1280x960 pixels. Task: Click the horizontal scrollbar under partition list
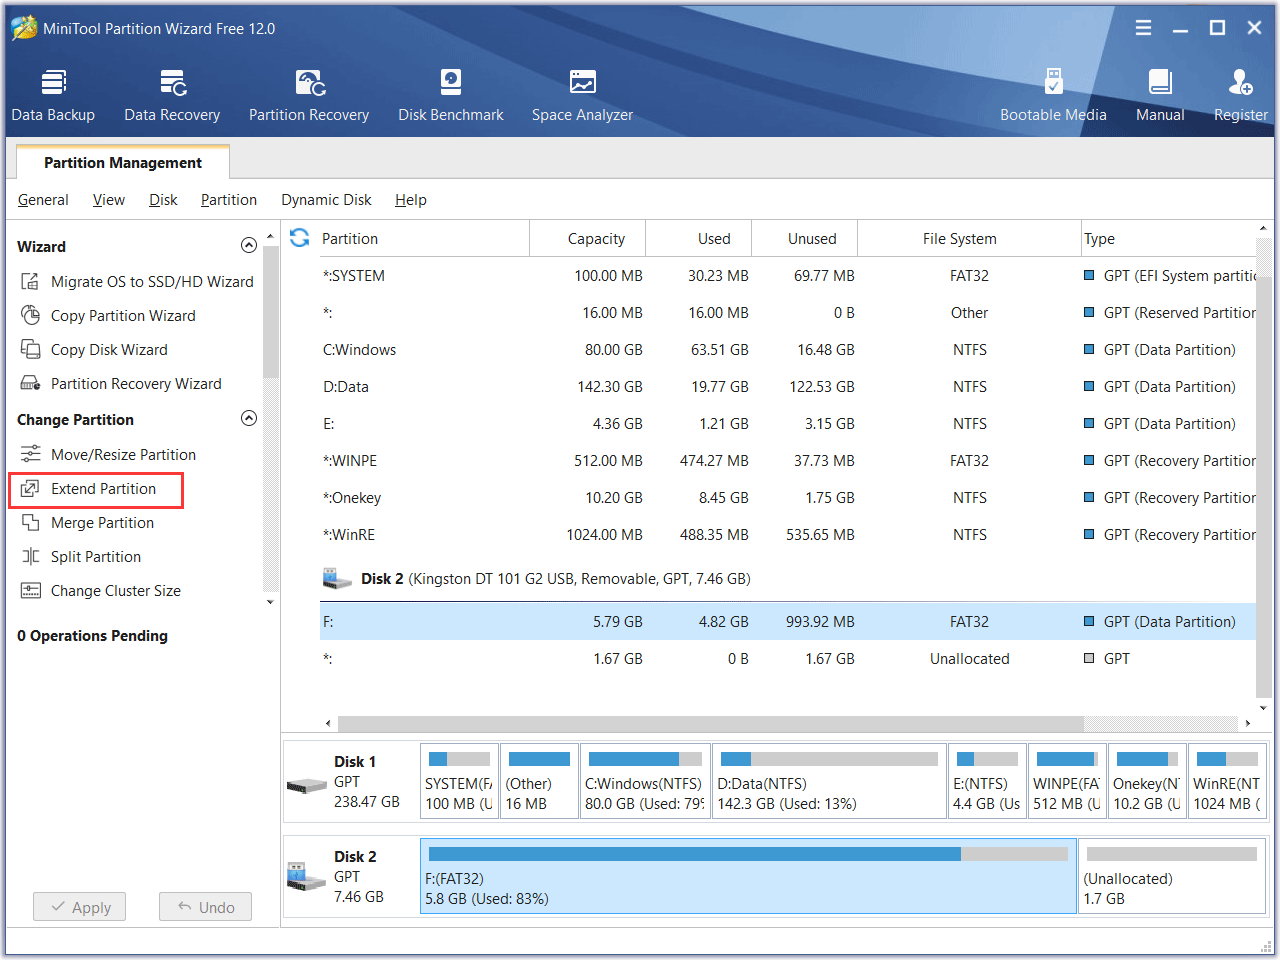tap(711, 723)
